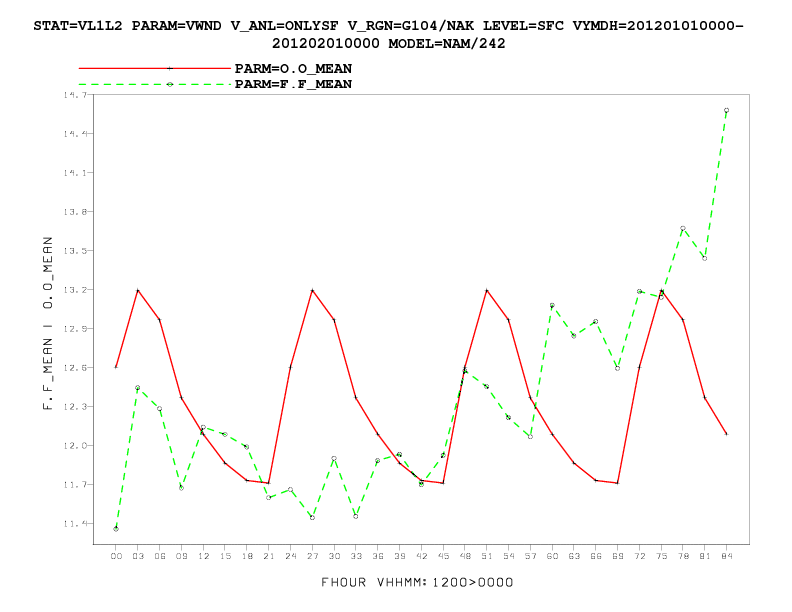792x612 pixels.
Task: Click x-axis tick label 45
Action: point(443,556)
